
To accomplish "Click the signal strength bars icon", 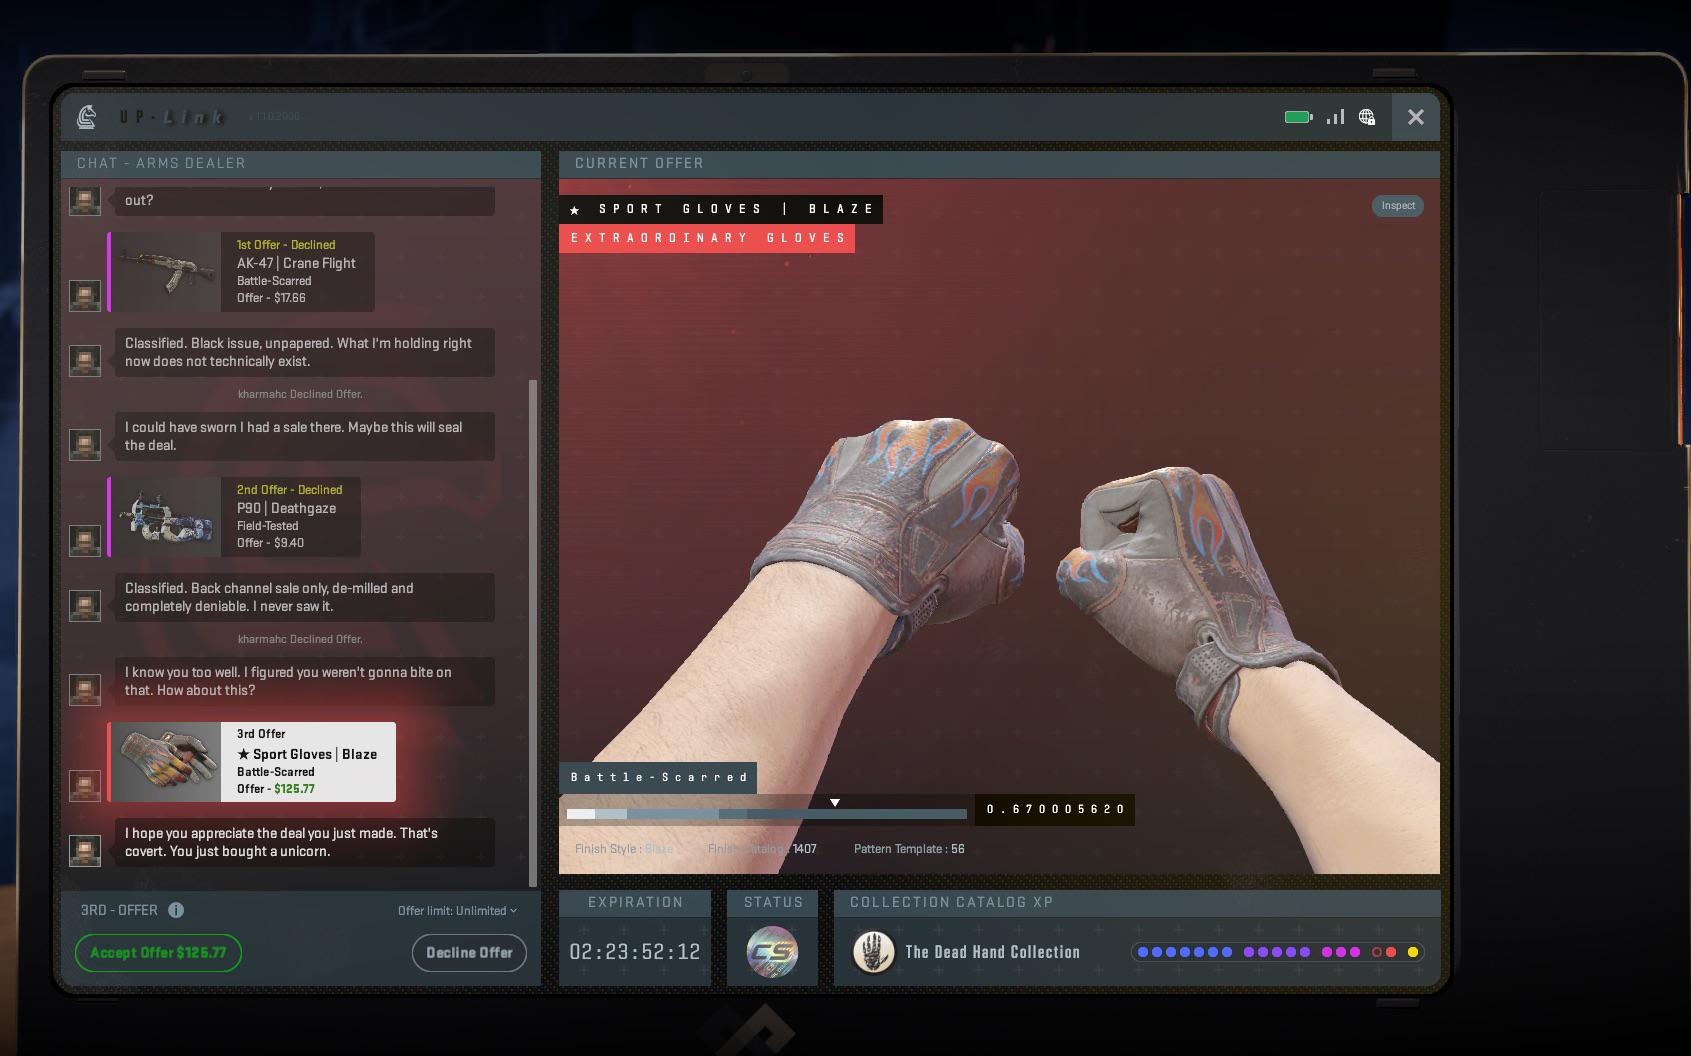I will (x=1335, y=117).
